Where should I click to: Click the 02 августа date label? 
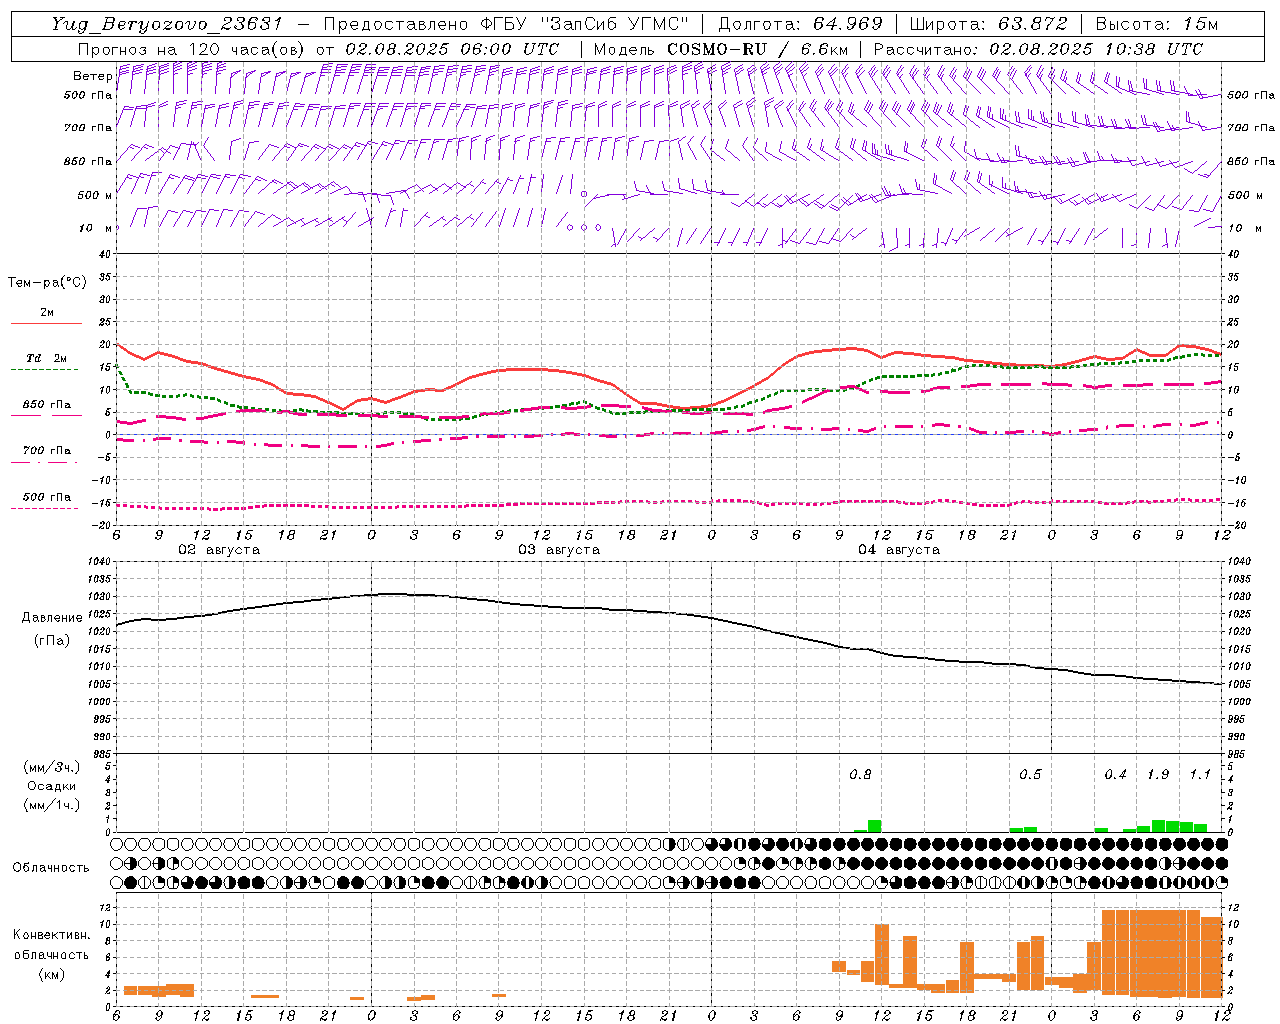click(x=219, y=550)
